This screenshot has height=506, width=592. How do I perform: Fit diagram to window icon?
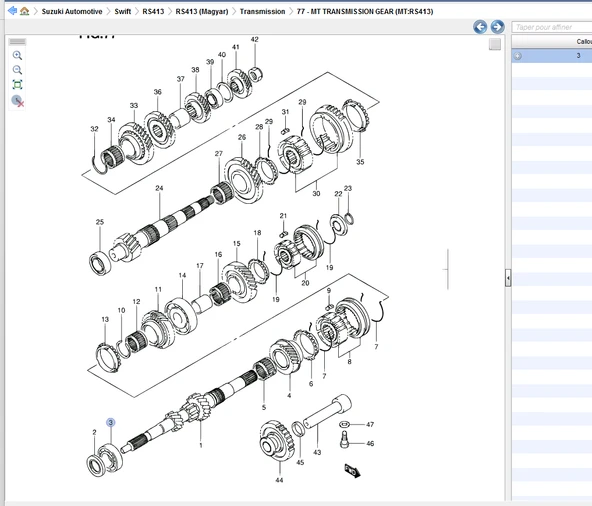pyautogui.click(x=17, y=85)
